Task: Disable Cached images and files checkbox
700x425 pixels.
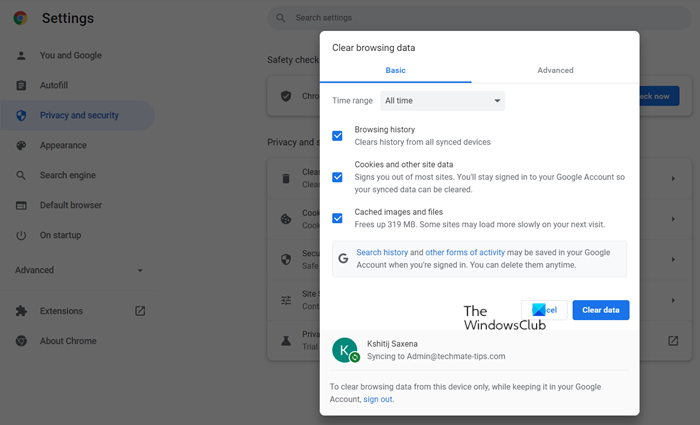Action: click(337, 218)
